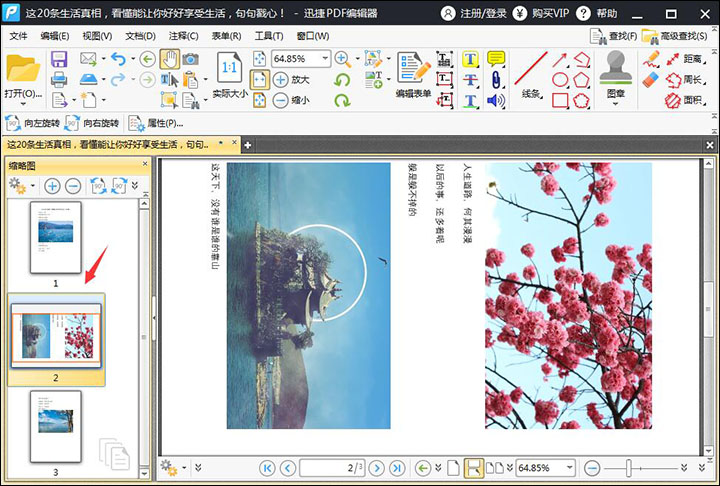720x486 pixels.
Task: Click Rotate Left (向左旋转) button
Action: [x=33, y=123]
